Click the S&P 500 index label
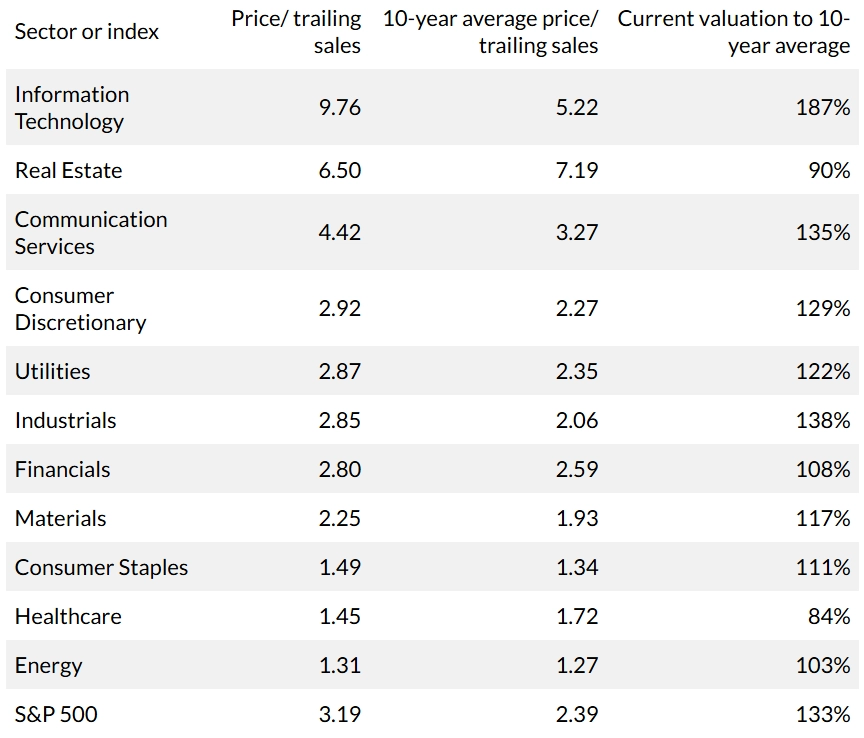 coord(56,714)
